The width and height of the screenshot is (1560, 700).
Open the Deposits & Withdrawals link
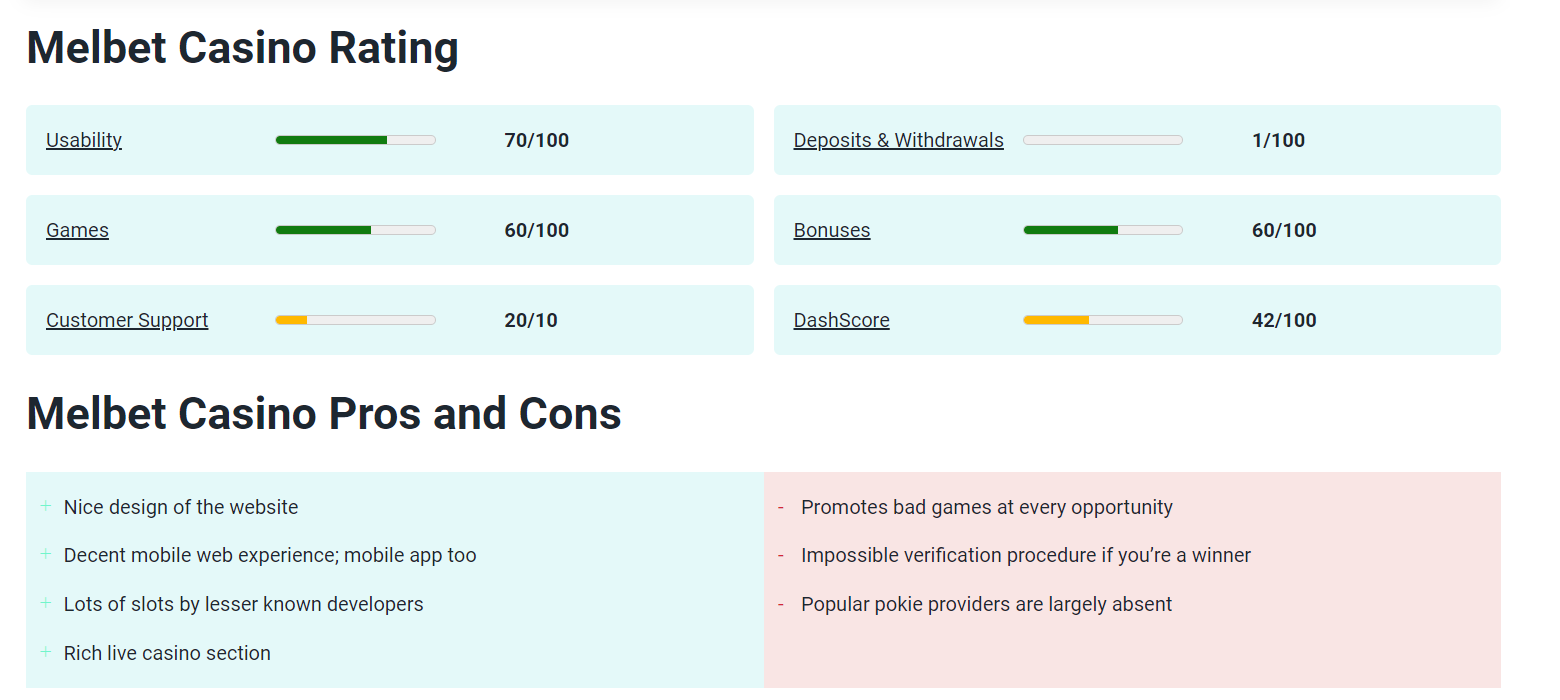[x=898, y=140]
